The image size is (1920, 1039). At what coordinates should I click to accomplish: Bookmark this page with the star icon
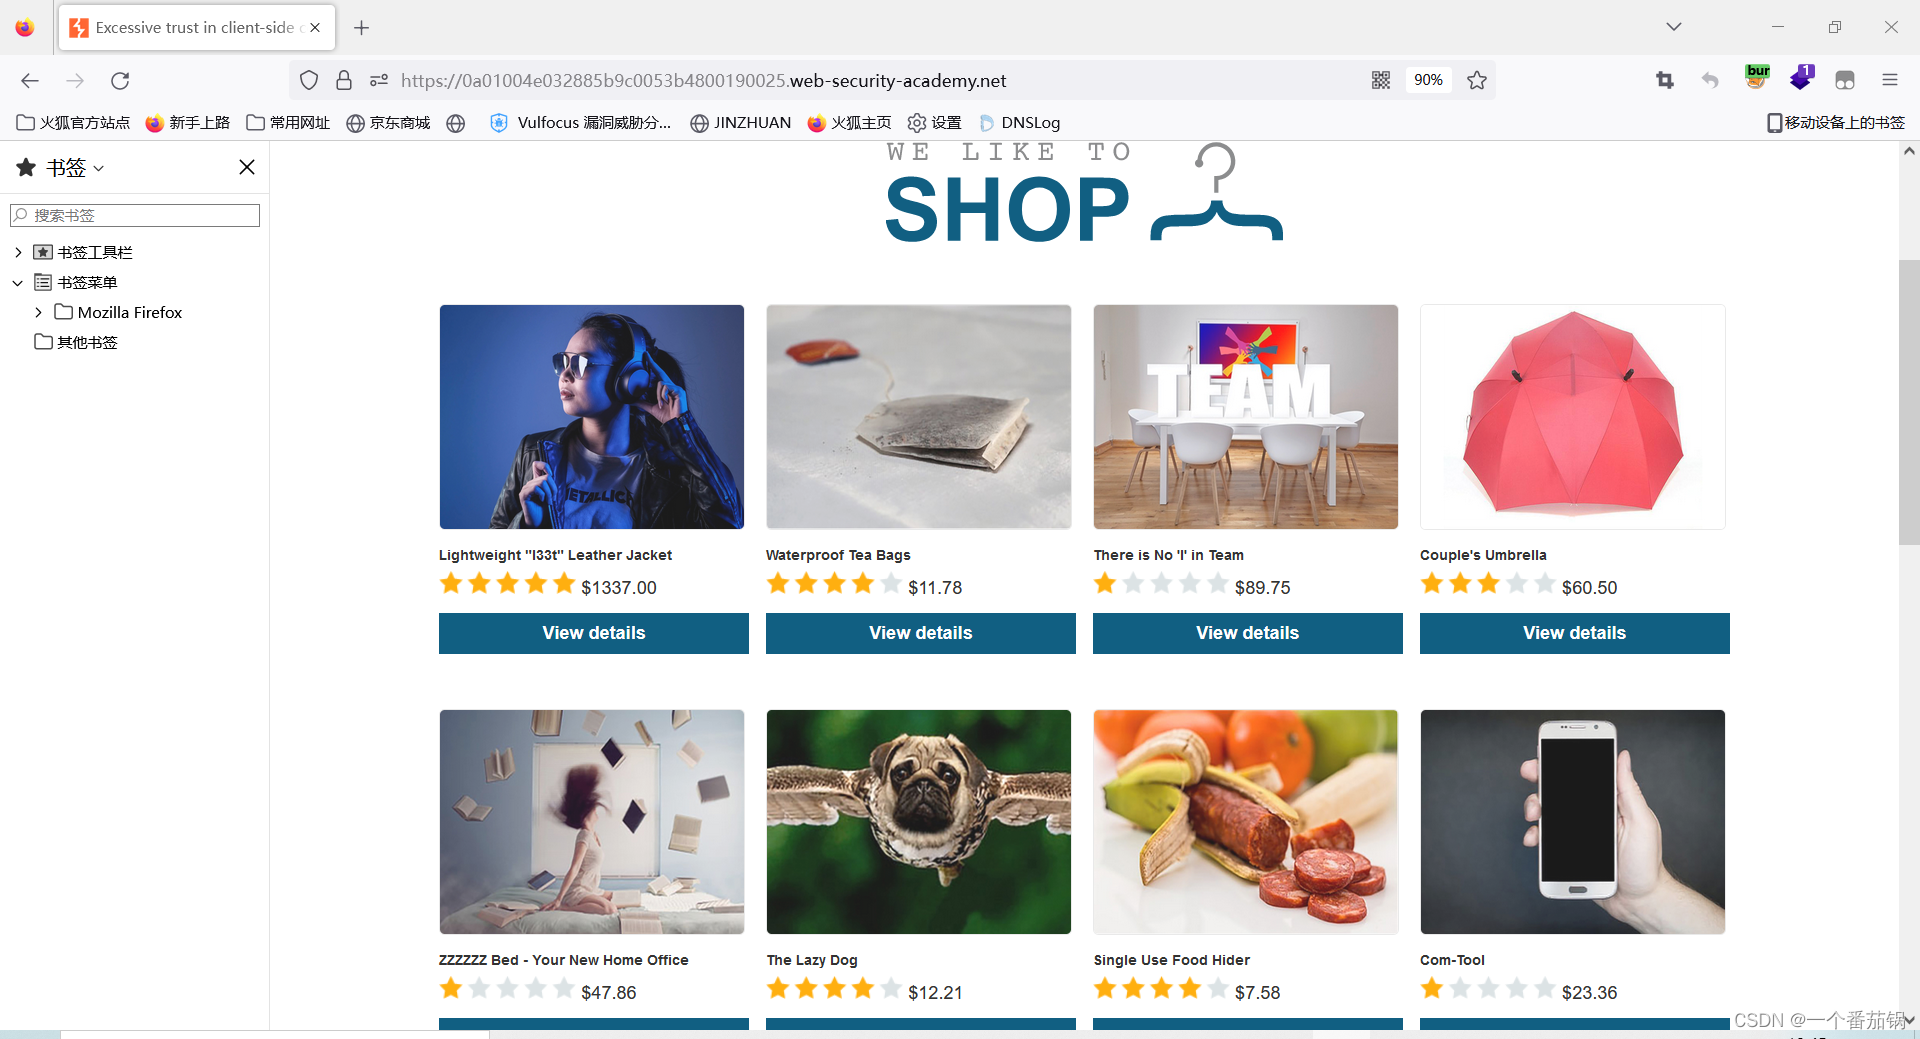1477,80
